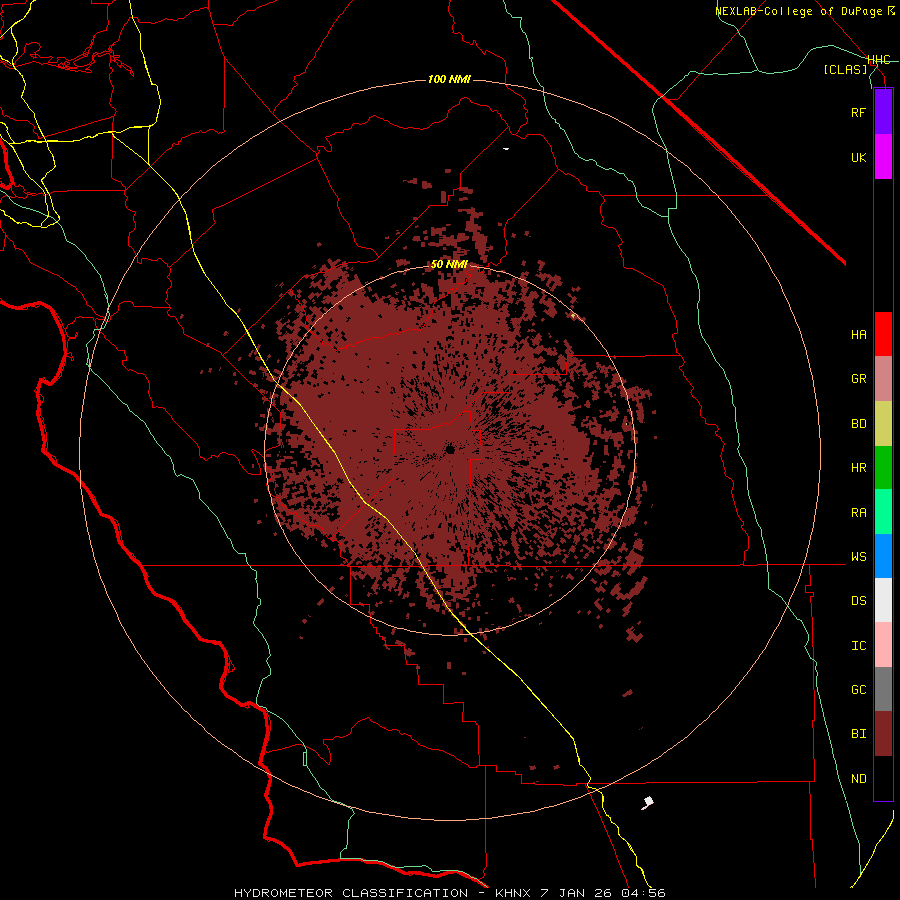The width and height of the screenshot is (900, 900).
Task: Click the DS legend label
Action: pyautogui.click(x=858, y=600)
